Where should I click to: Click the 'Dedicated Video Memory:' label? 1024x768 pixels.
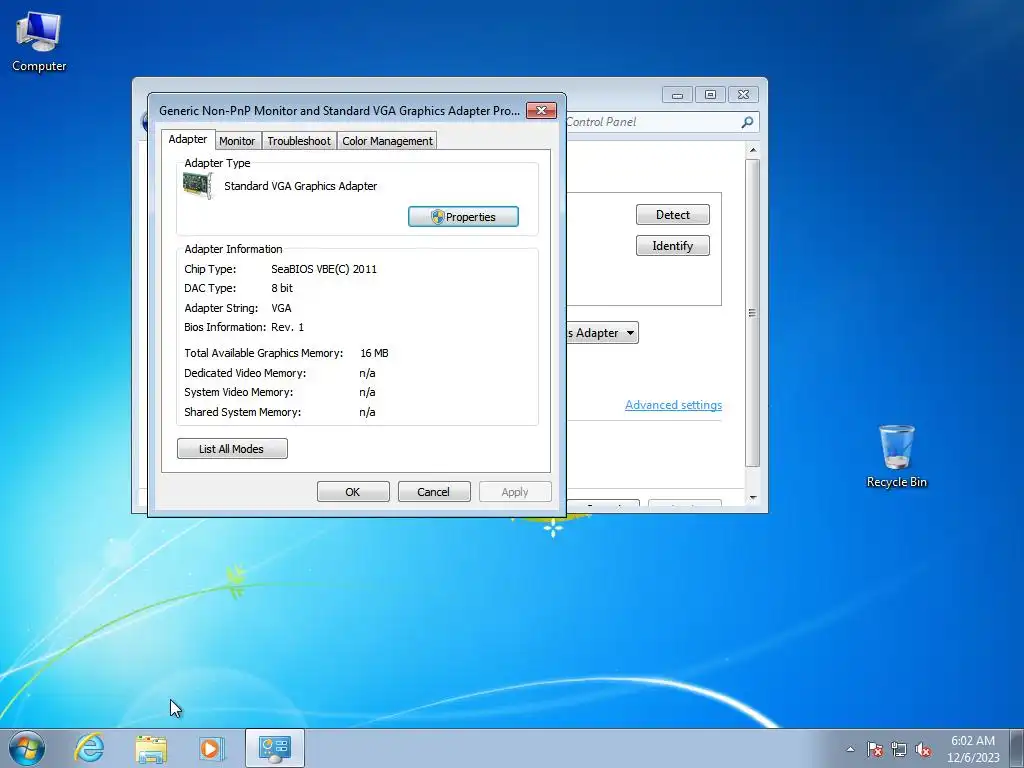pyautogui.click(x=245, y=373)
